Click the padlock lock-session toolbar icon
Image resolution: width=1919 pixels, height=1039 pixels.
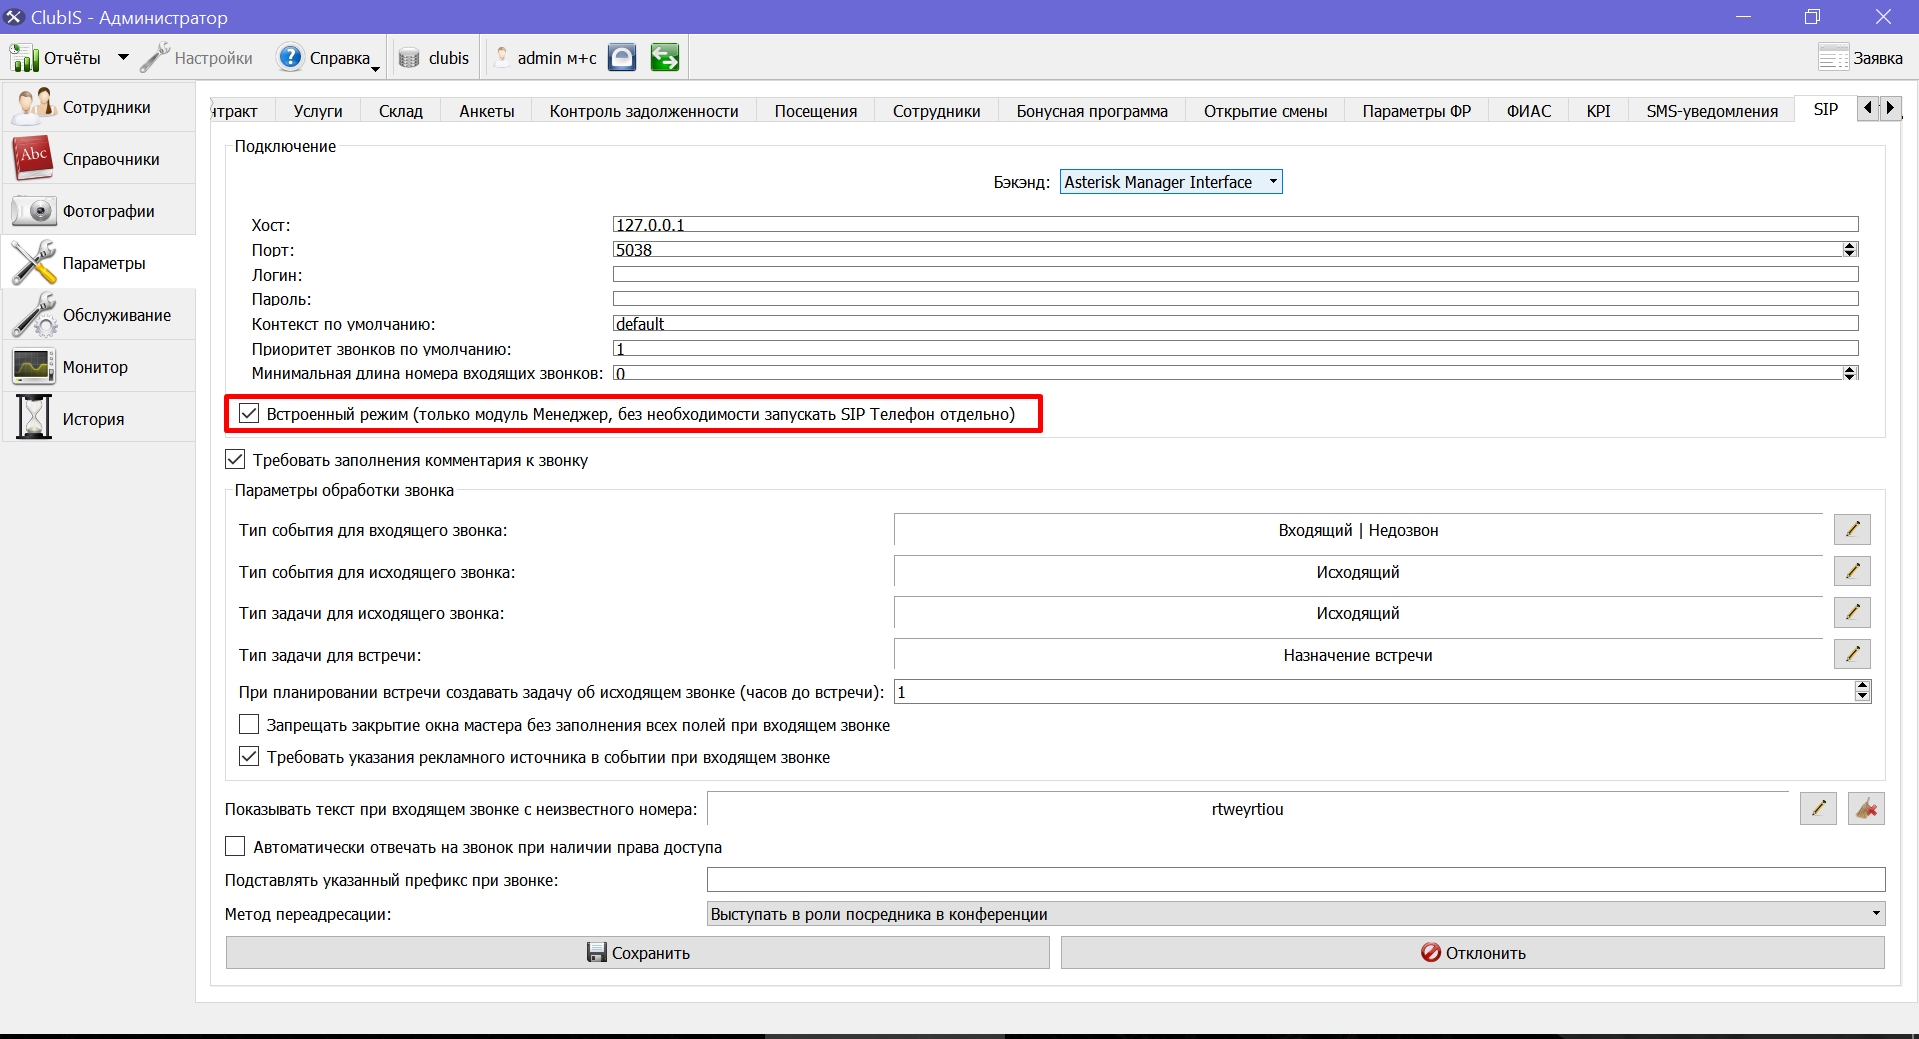coord(622,58)
